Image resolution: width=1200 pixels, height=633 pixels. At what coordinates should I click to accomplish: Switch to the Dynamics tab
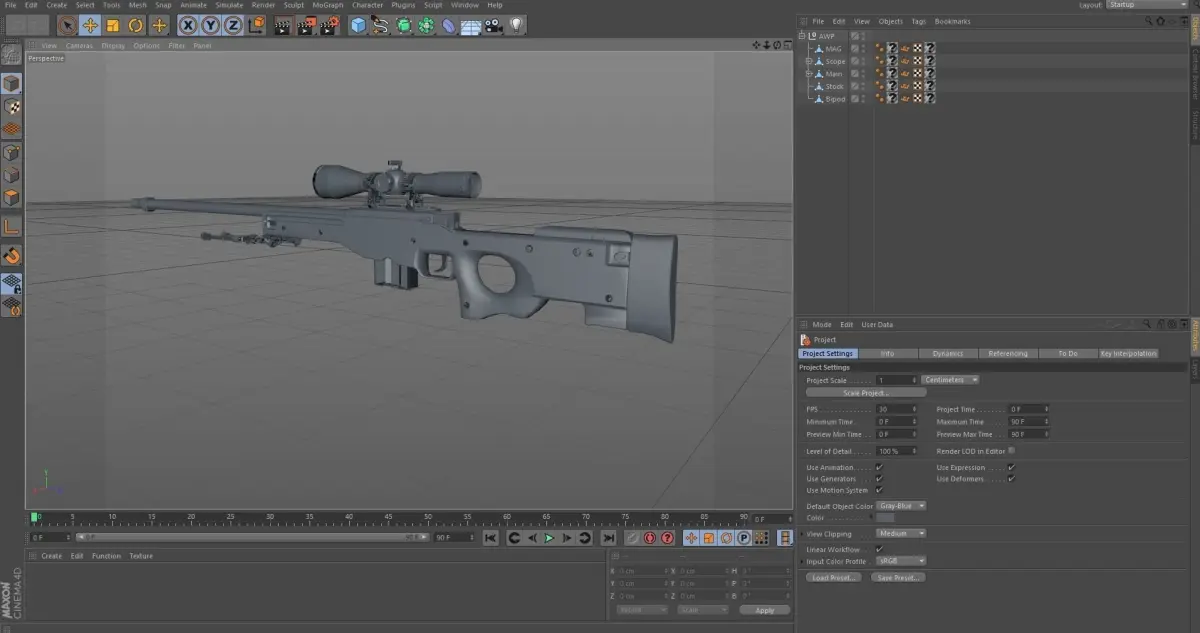pyautogui.click(x=947, y=353)
